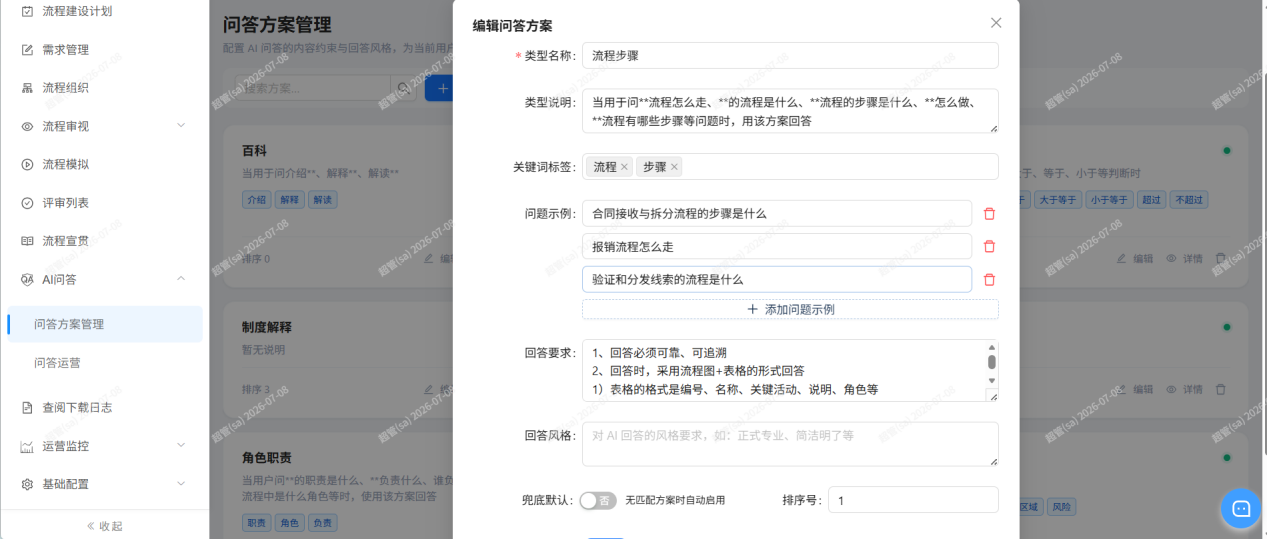Image resolution: width=1267 pixels, height=539 pixels.
Task: Click the 排序号 number field
Action: [913, 500]
